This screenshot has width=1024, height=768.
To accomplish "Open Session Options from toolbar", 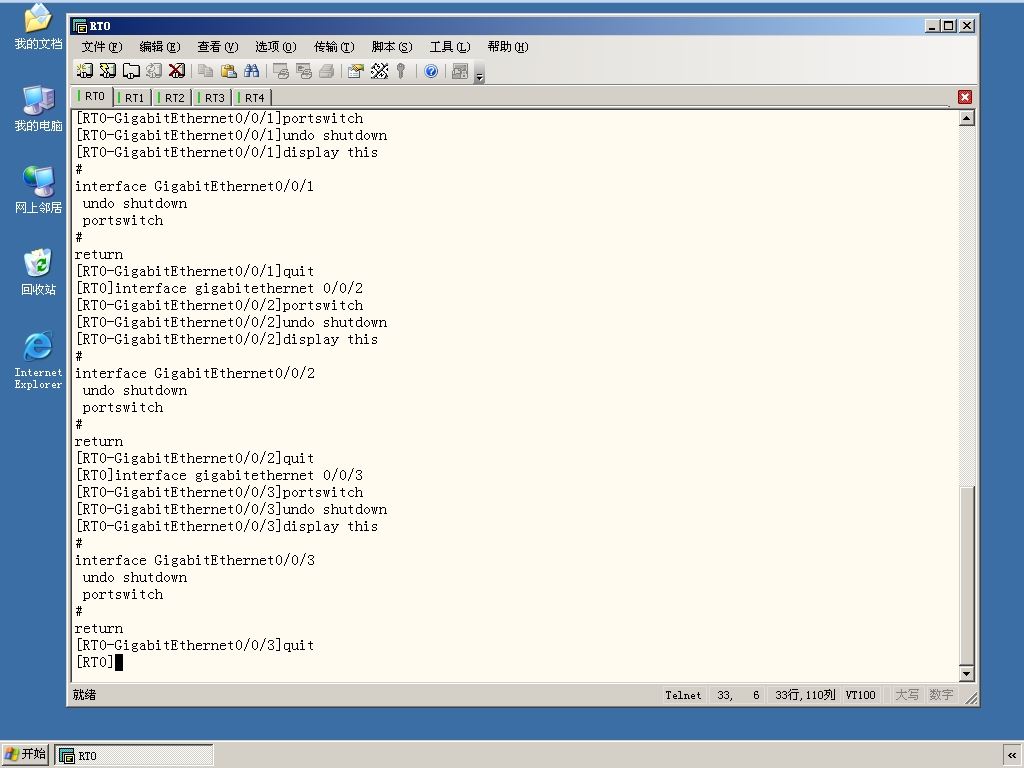I will click(355, 71).
